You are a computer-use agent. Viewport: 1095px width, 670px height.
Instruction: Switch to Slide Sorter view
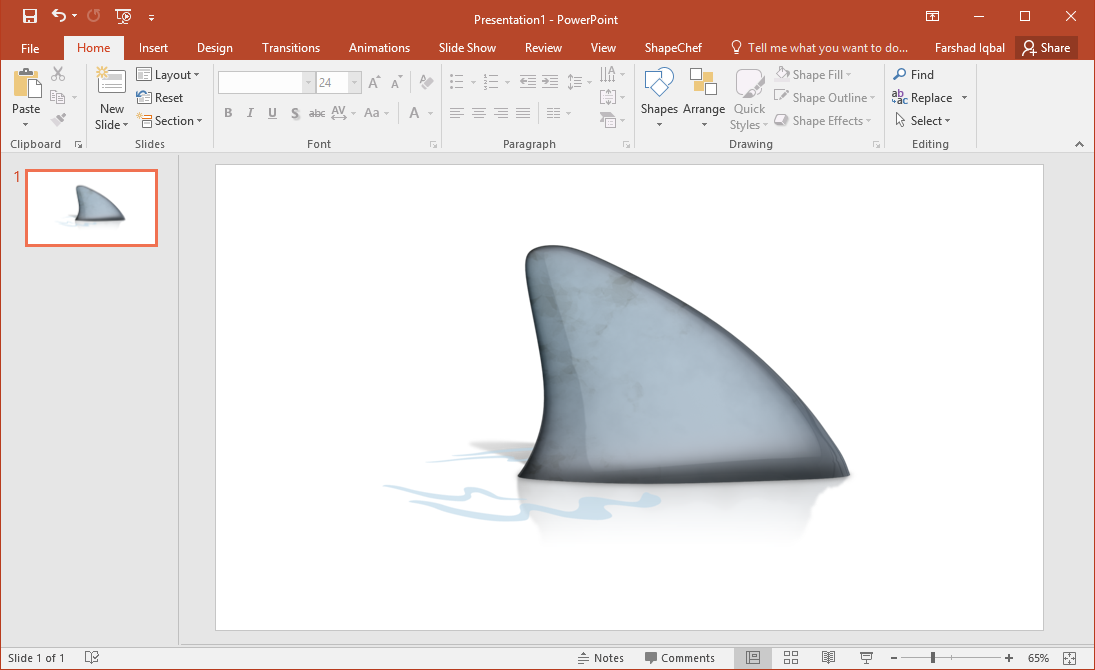pyautogui.click(x=791, y=657)
